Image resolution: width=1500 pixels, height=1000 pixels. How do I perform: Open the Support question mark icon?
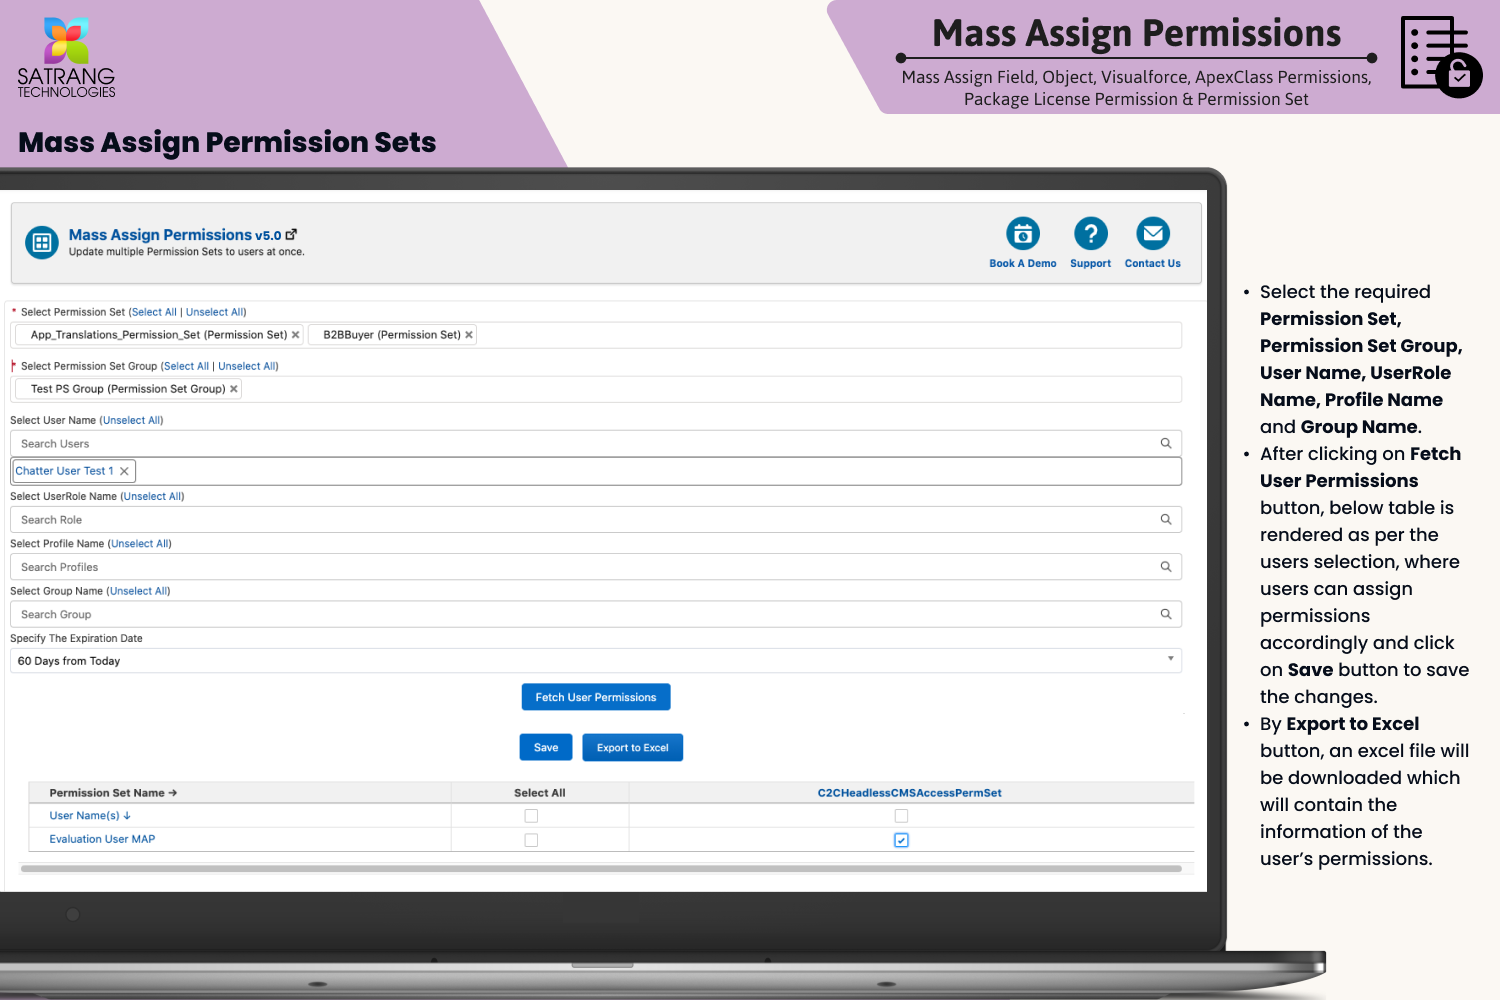click(x=1090, y=234)
